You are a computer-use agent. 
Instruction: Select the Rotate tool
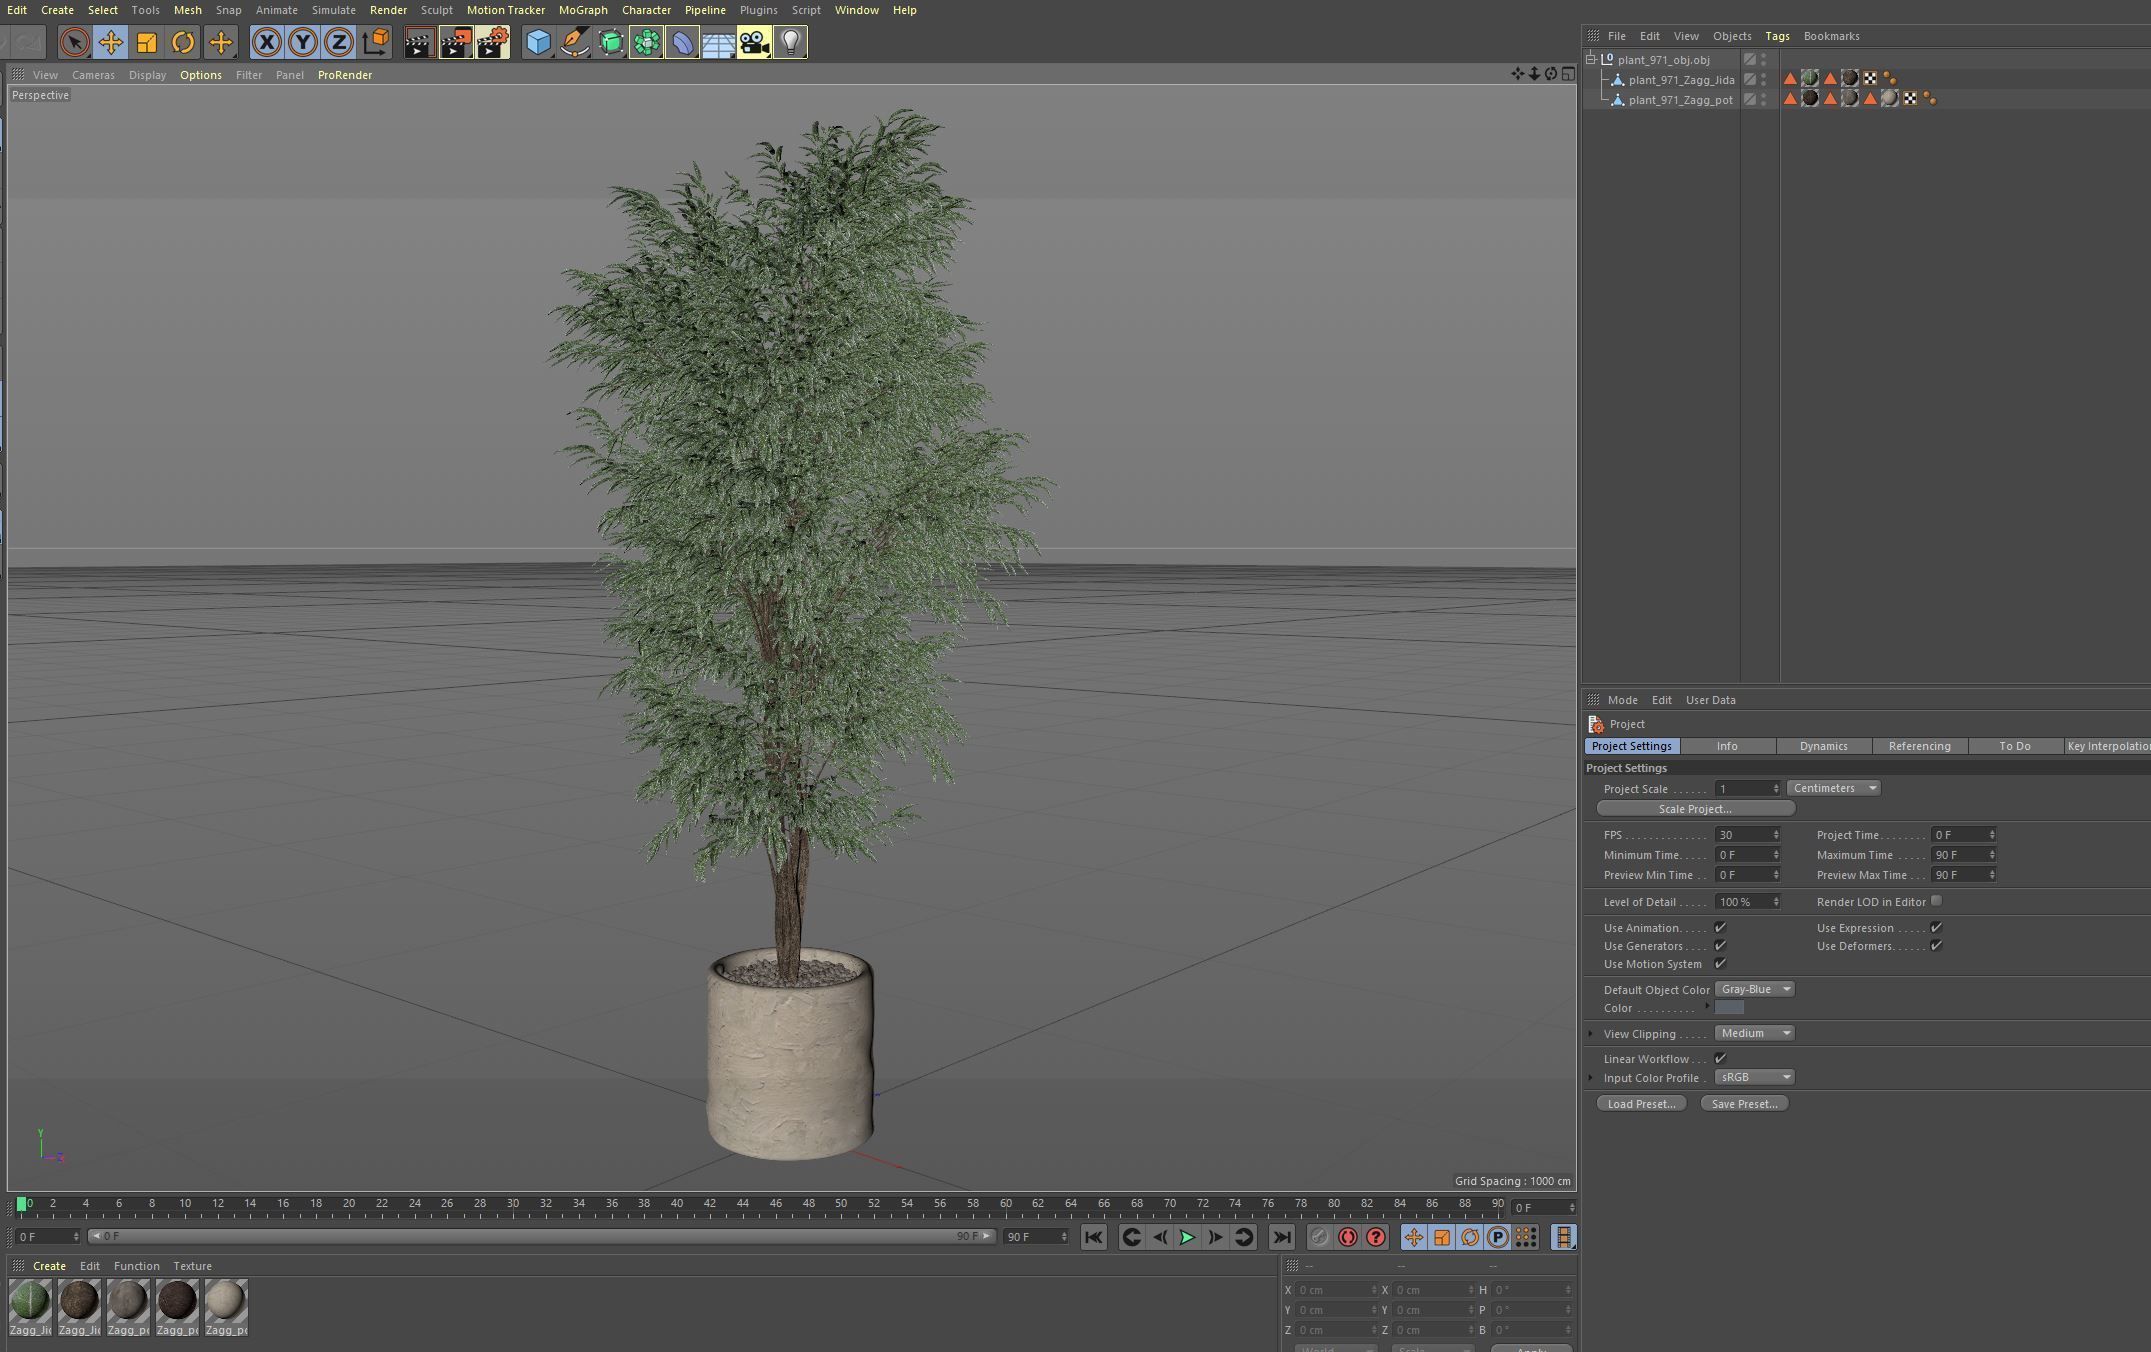click(182, 42)
